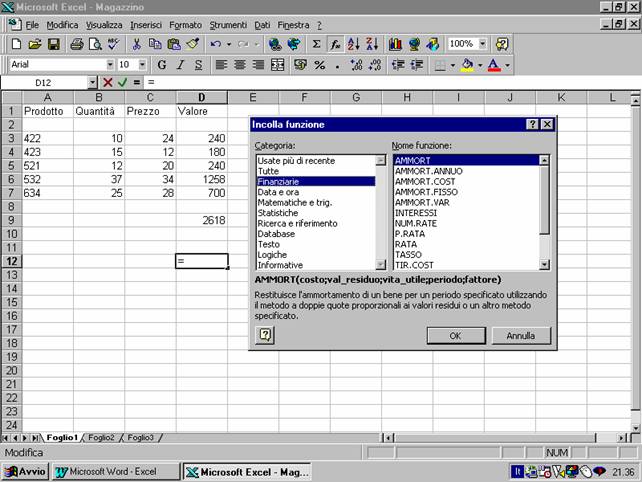Open the Strumenti menu
Viewport: 642px width, 482px height.
tap(228, 25)
